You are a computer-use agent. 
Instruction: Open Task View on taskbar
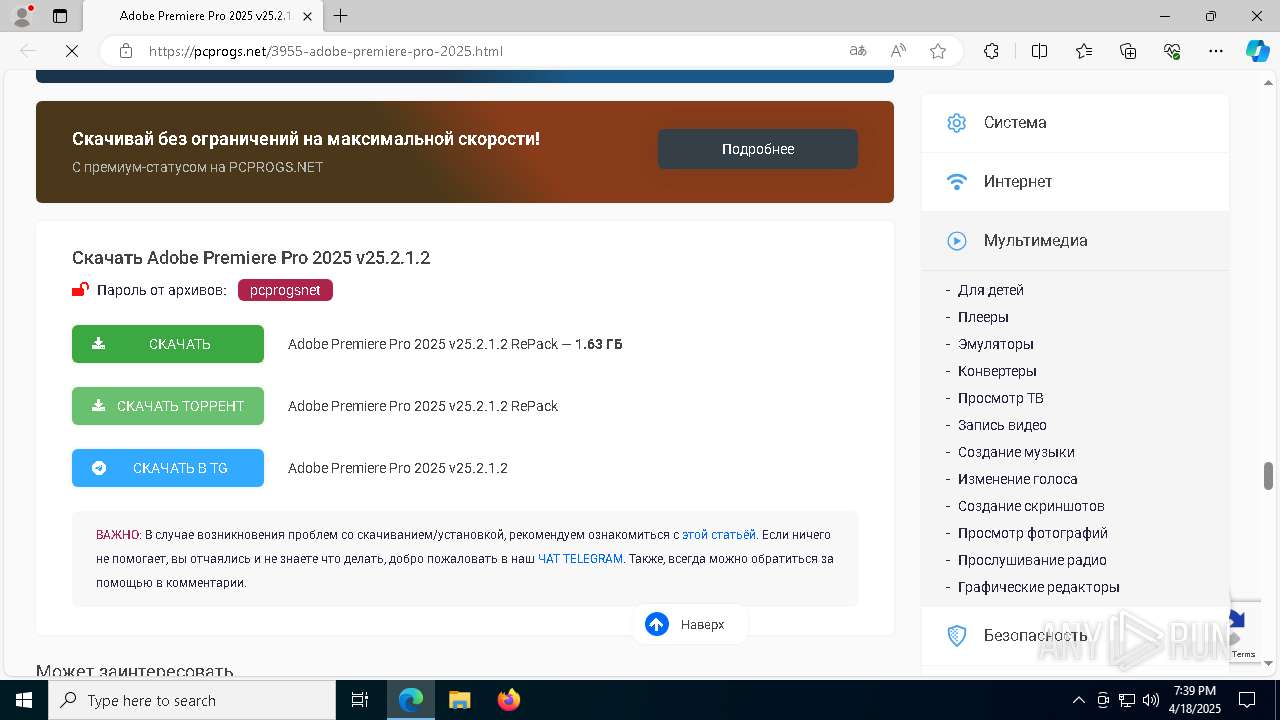coord(360,700)
